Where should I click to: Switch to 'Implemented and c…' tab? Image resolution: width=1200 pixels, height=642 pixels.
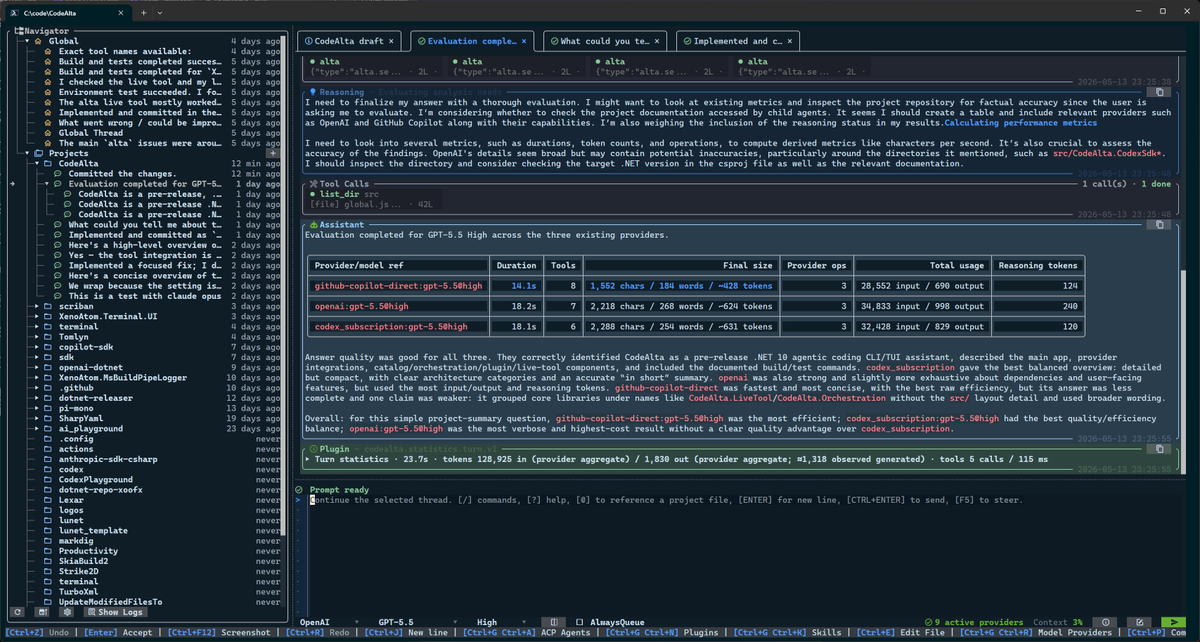739,41
